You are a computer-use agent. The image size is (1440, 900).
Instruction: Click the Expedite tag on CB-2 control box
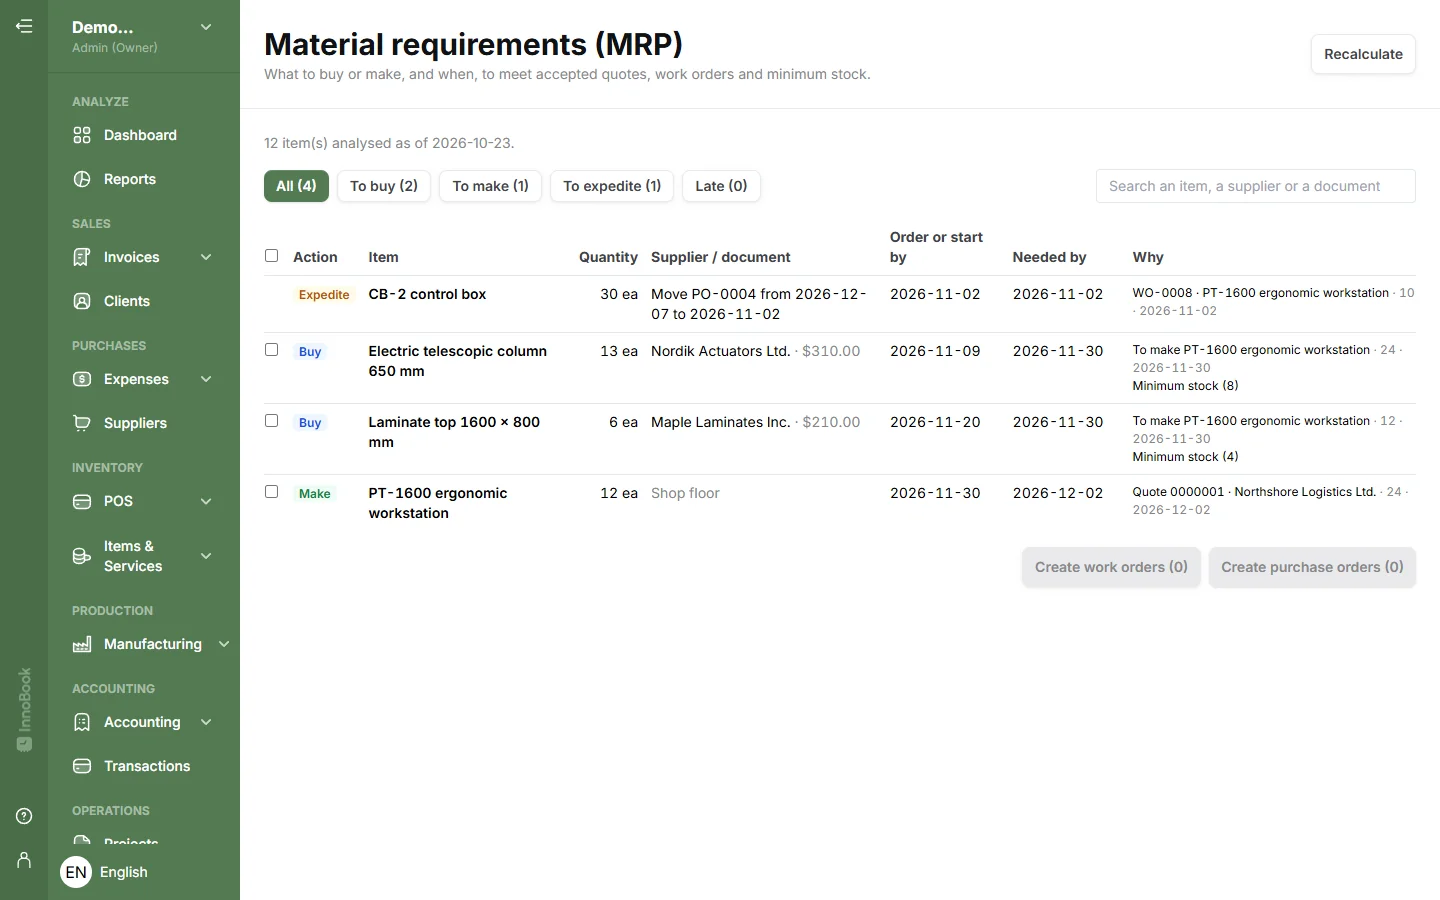[324, 295]
